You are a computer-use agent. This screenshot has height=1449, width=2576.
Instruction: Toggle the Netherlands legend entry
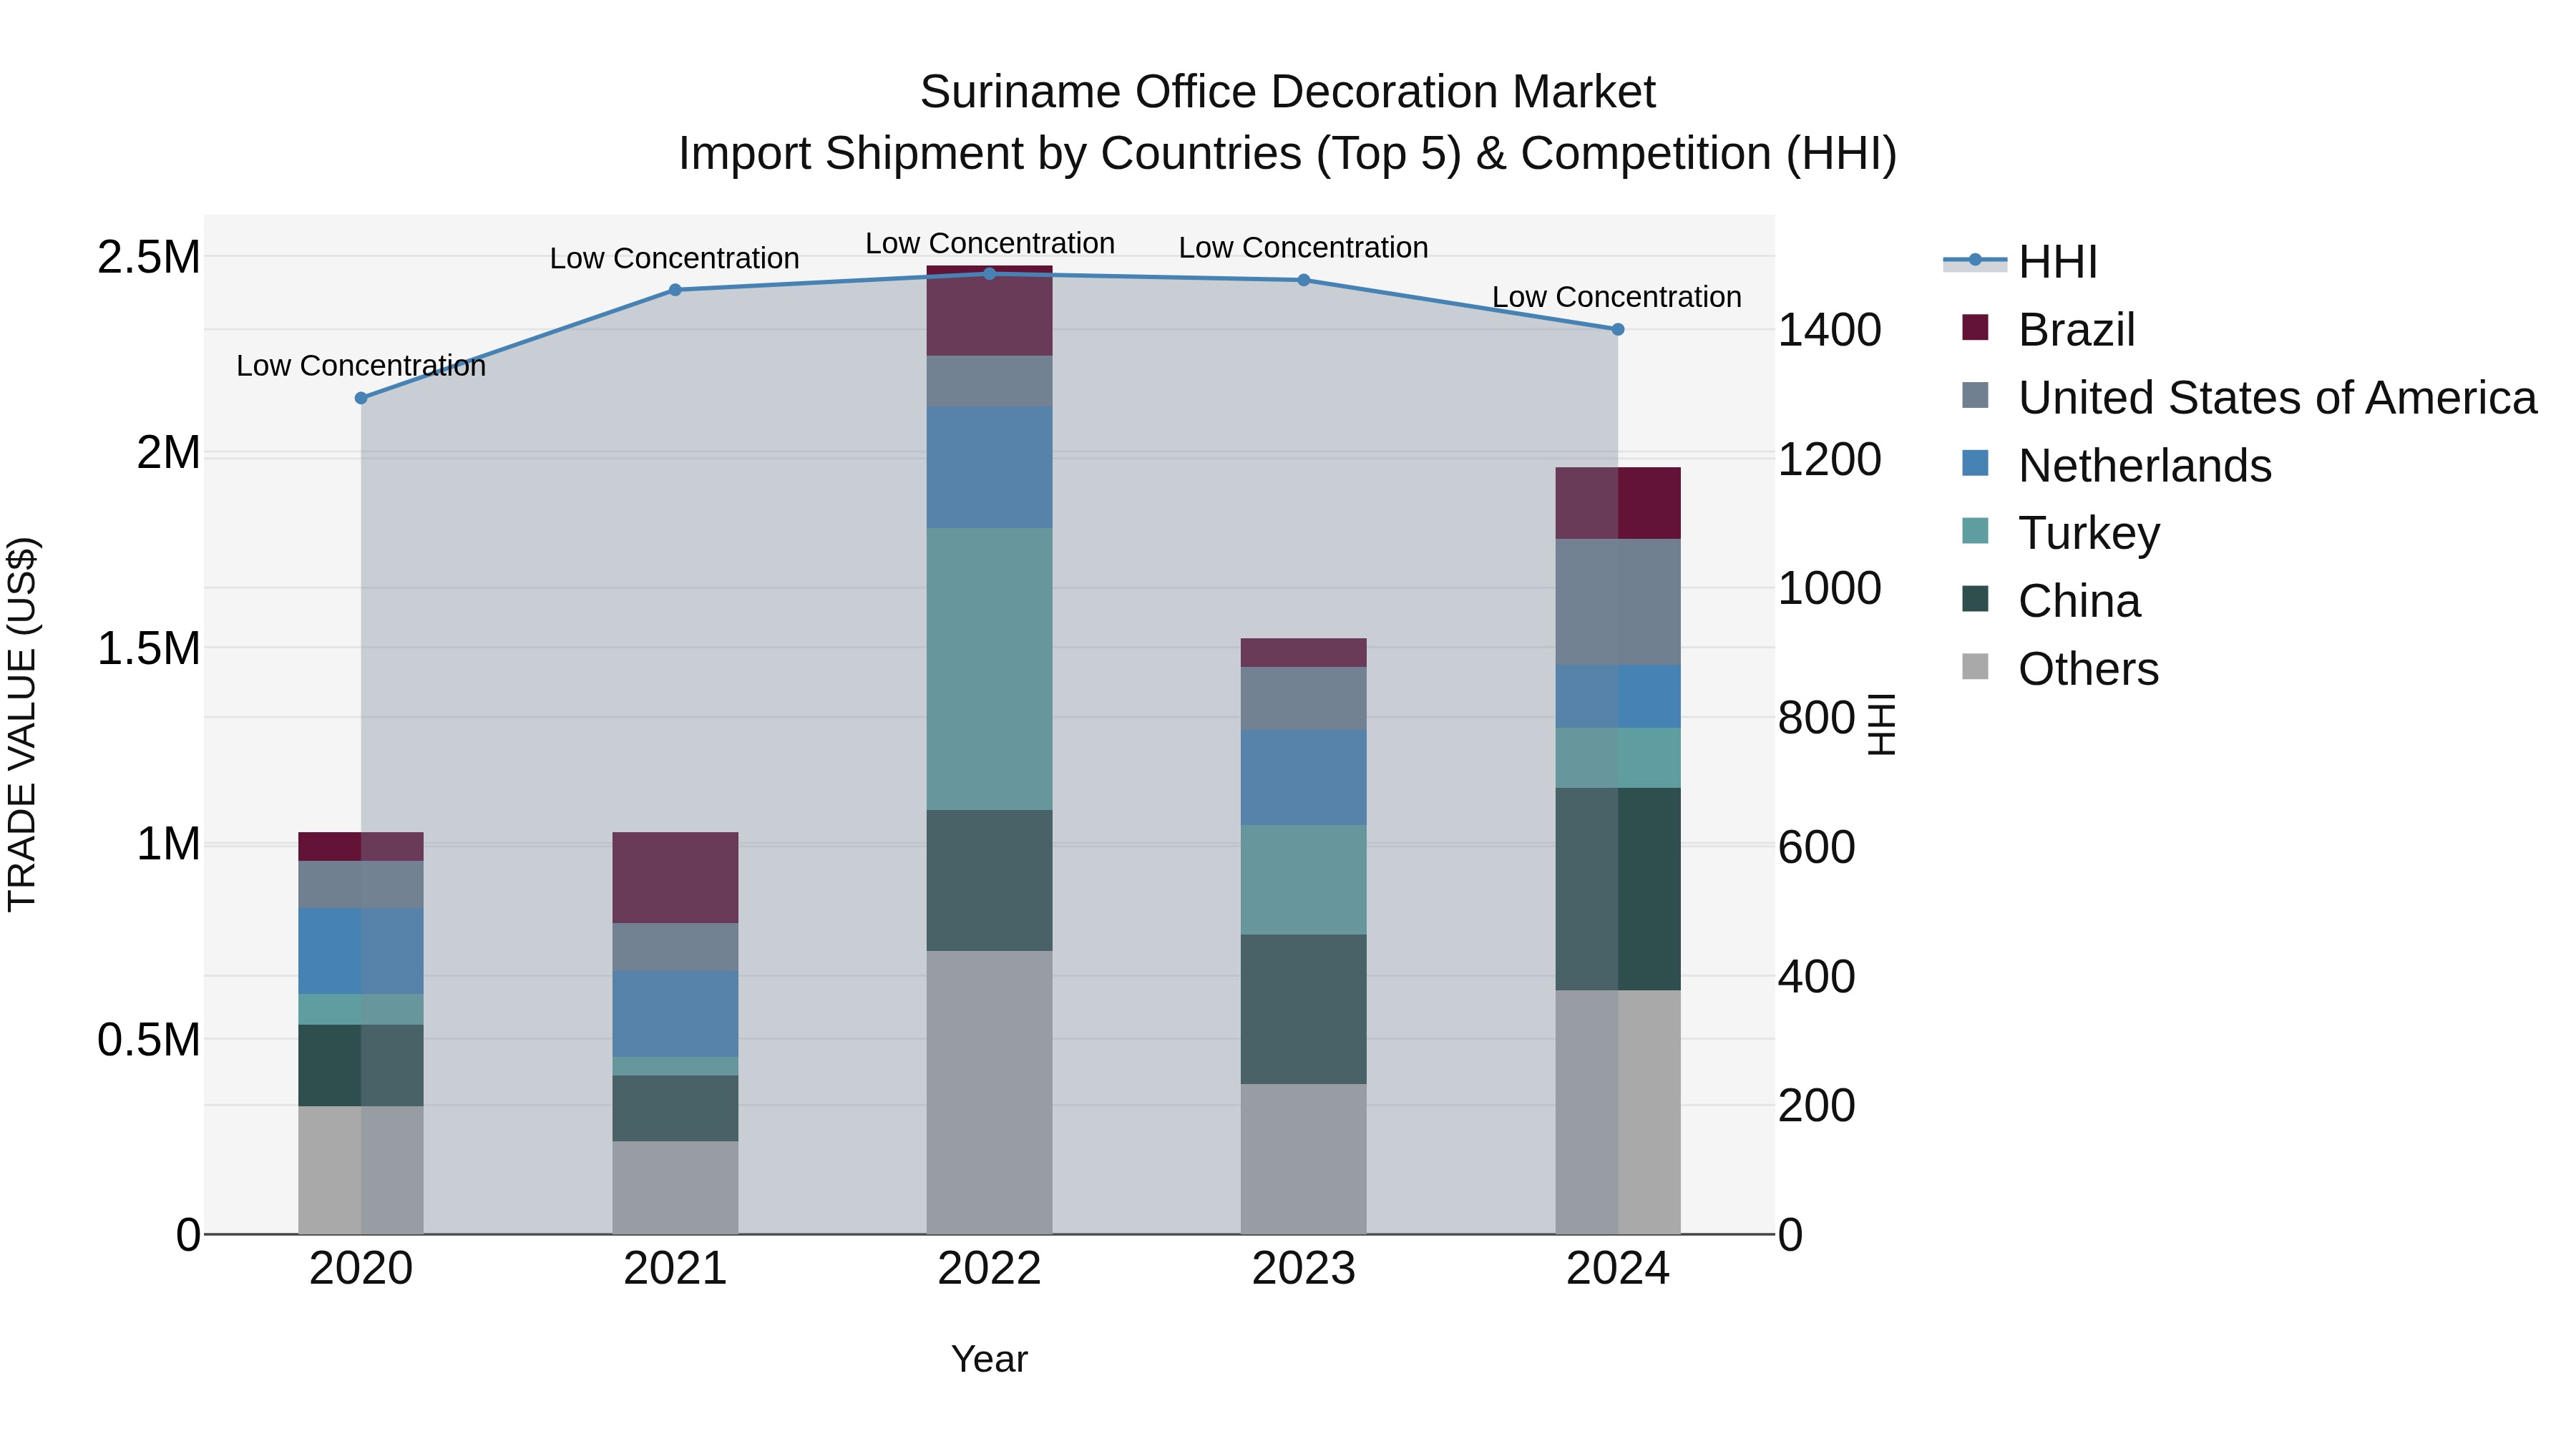click(x=2116, y=466)
